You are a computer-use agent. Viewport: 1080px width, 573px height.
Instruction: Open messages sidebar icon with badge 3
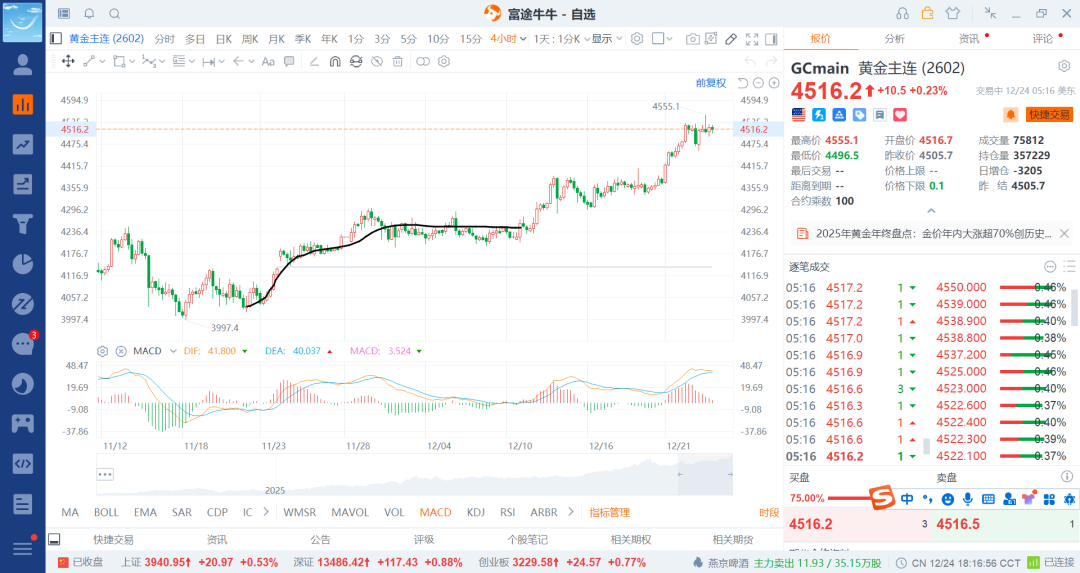[x=24, y=343]
